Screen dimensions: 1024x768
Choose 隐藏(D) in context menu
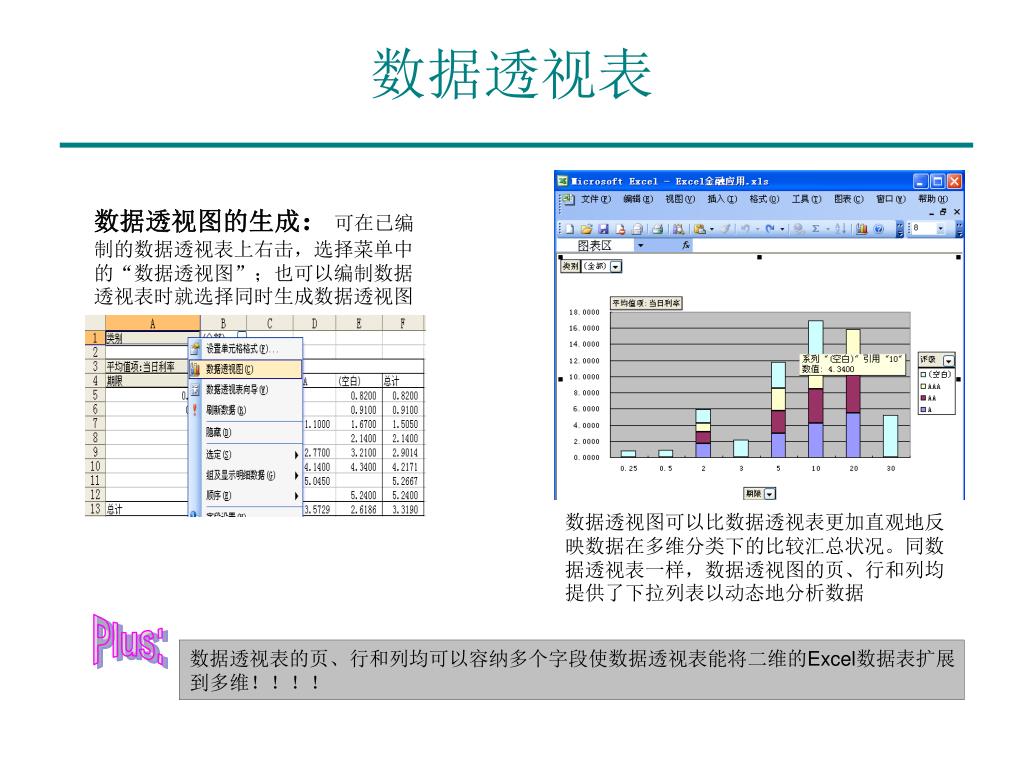pos(246,432)
